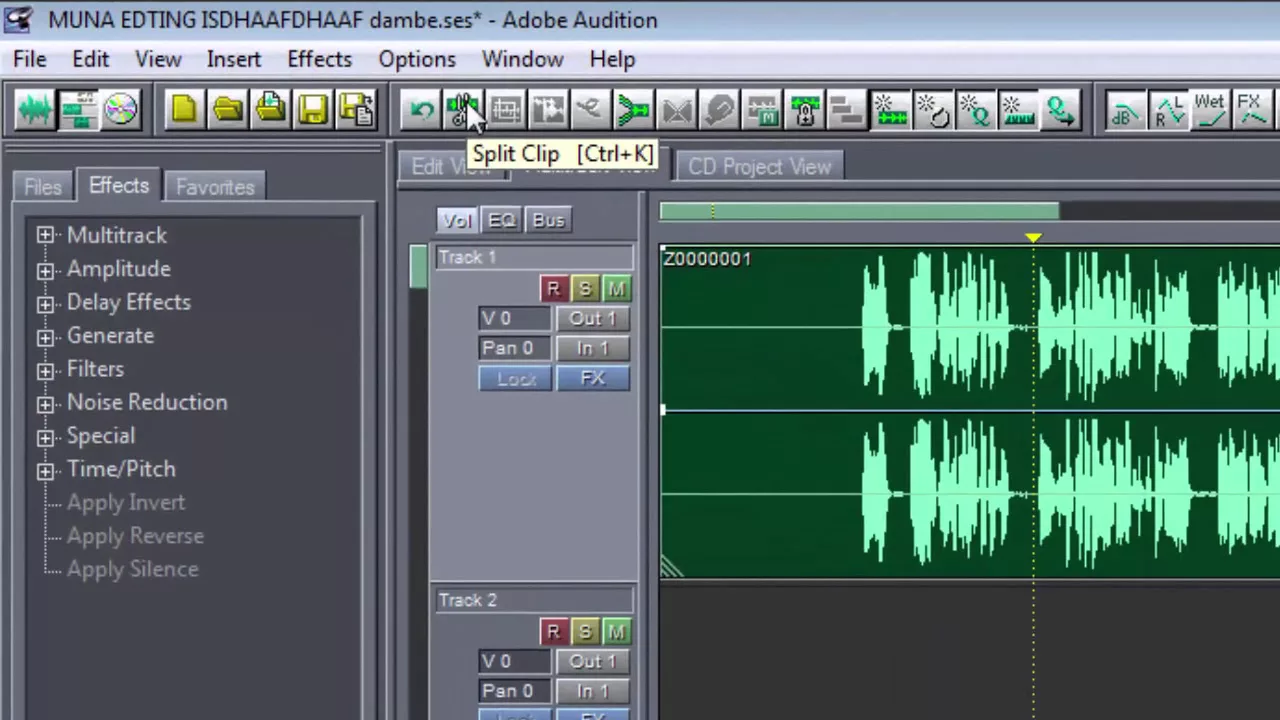This screenshot has height=720, width=1280.
Task: Click the green Q with arrow icon
Action: [x=1060, y=110]
